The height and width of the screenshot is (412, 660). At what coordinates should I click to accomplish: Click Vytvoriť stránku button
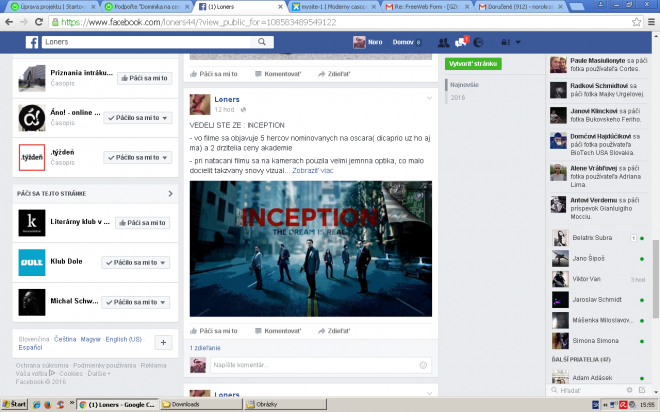point(473,64)
